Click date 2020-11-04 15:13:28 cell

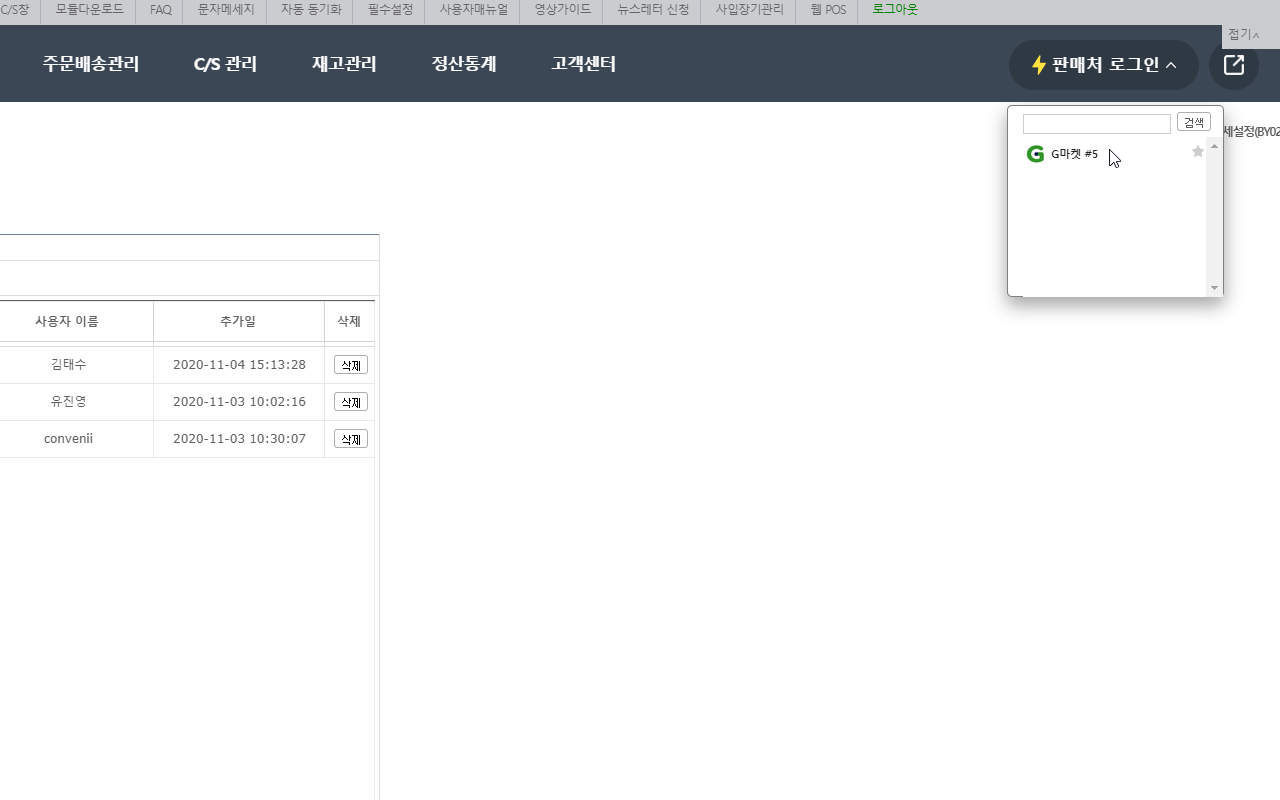click(239, 365)
